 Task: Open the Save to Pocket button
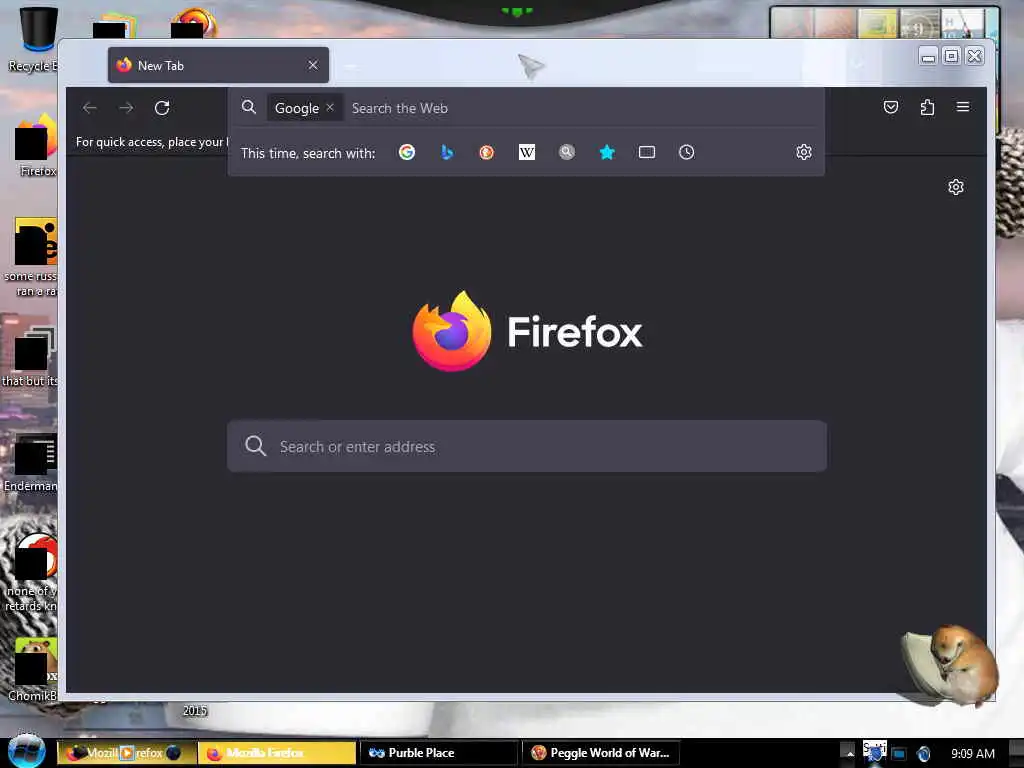pos(891,107)
